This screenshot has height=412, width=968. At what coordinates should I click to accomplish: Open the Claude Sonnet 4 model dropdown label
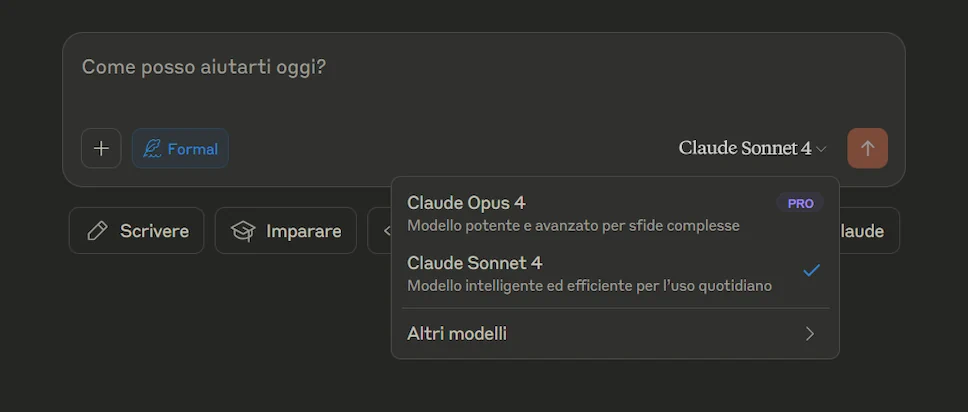pos(744,148)
